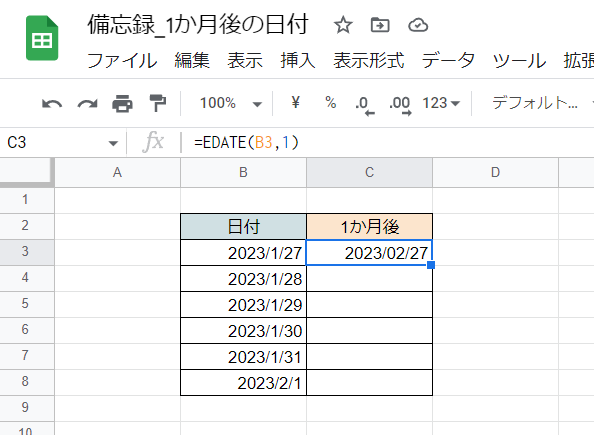Open the 挿入 menu
Viewport: 594px width, 435px height.
click(x=298, y=61)
